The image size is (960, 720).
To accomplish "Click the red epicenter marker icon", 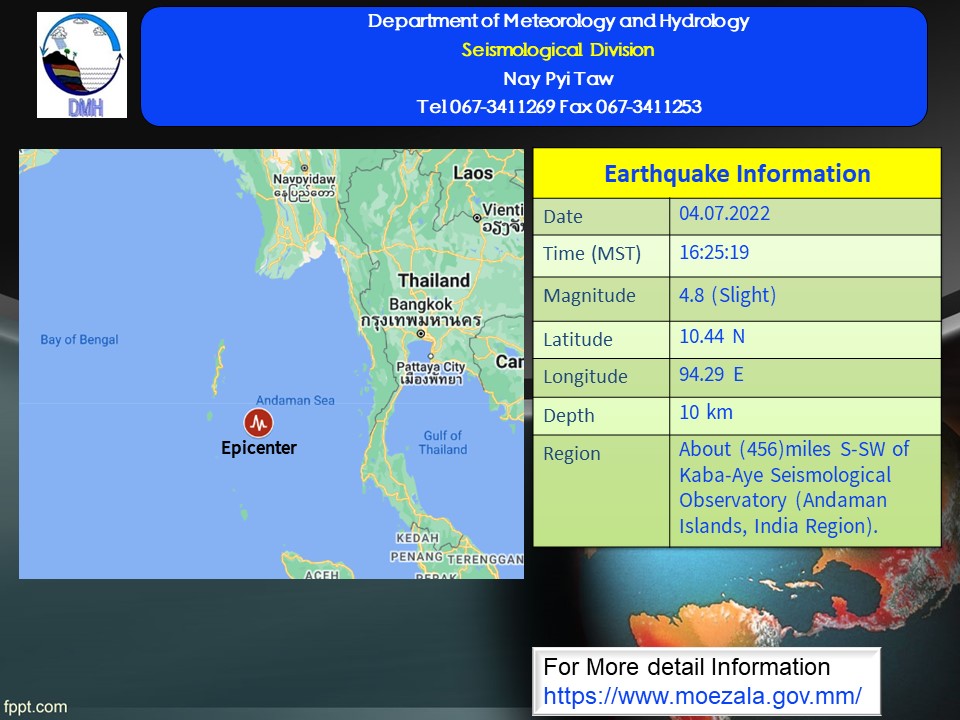I will 258,422.
